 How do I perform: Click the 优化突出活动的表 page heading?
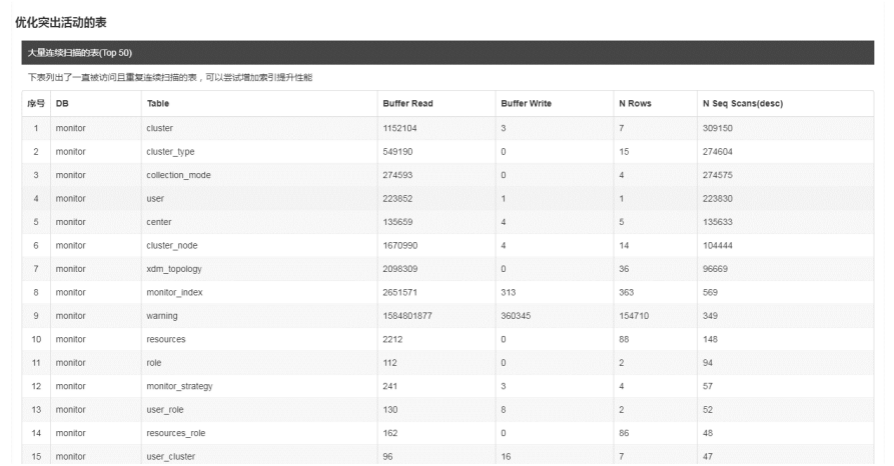pyautogui.click(x=60, y=22)
